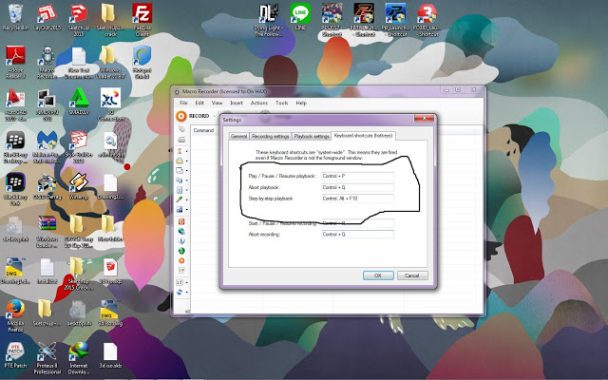Open the Actions menu in Macro Recorder
The image size is (608, 380).
[259, 103]
